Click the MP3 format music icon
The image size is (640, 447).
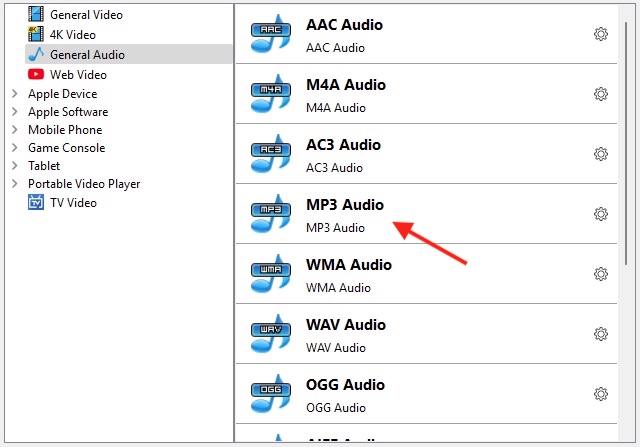pyautogui.click(x=271, y=213)
